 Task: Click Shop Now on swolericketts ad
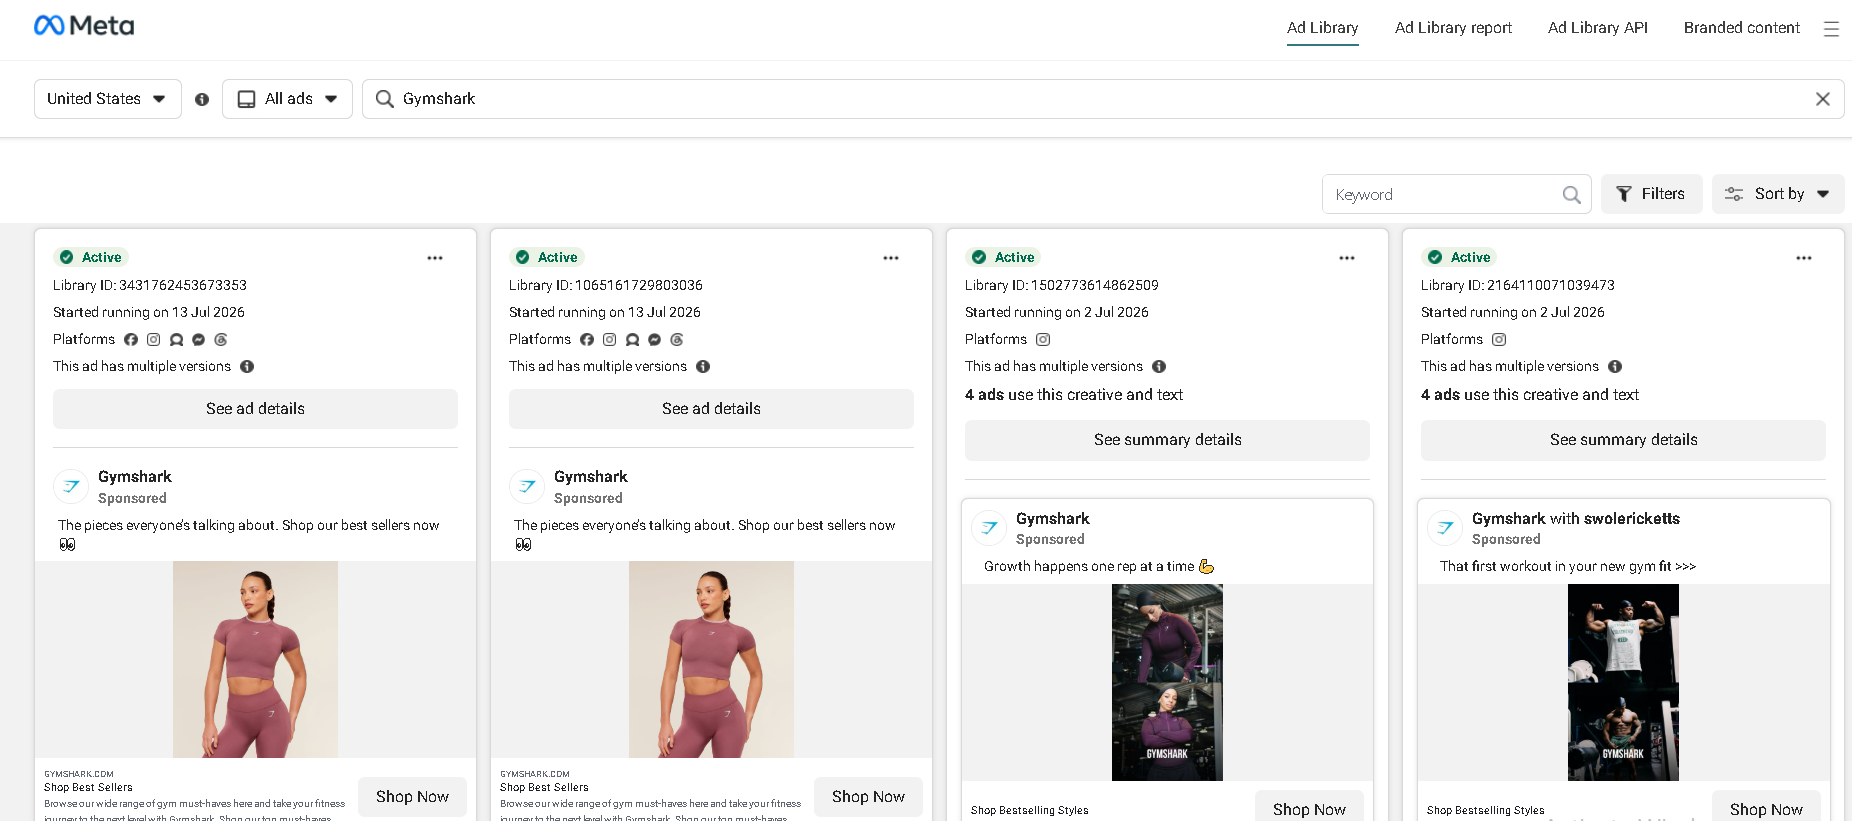click(x=1766, y=808)
